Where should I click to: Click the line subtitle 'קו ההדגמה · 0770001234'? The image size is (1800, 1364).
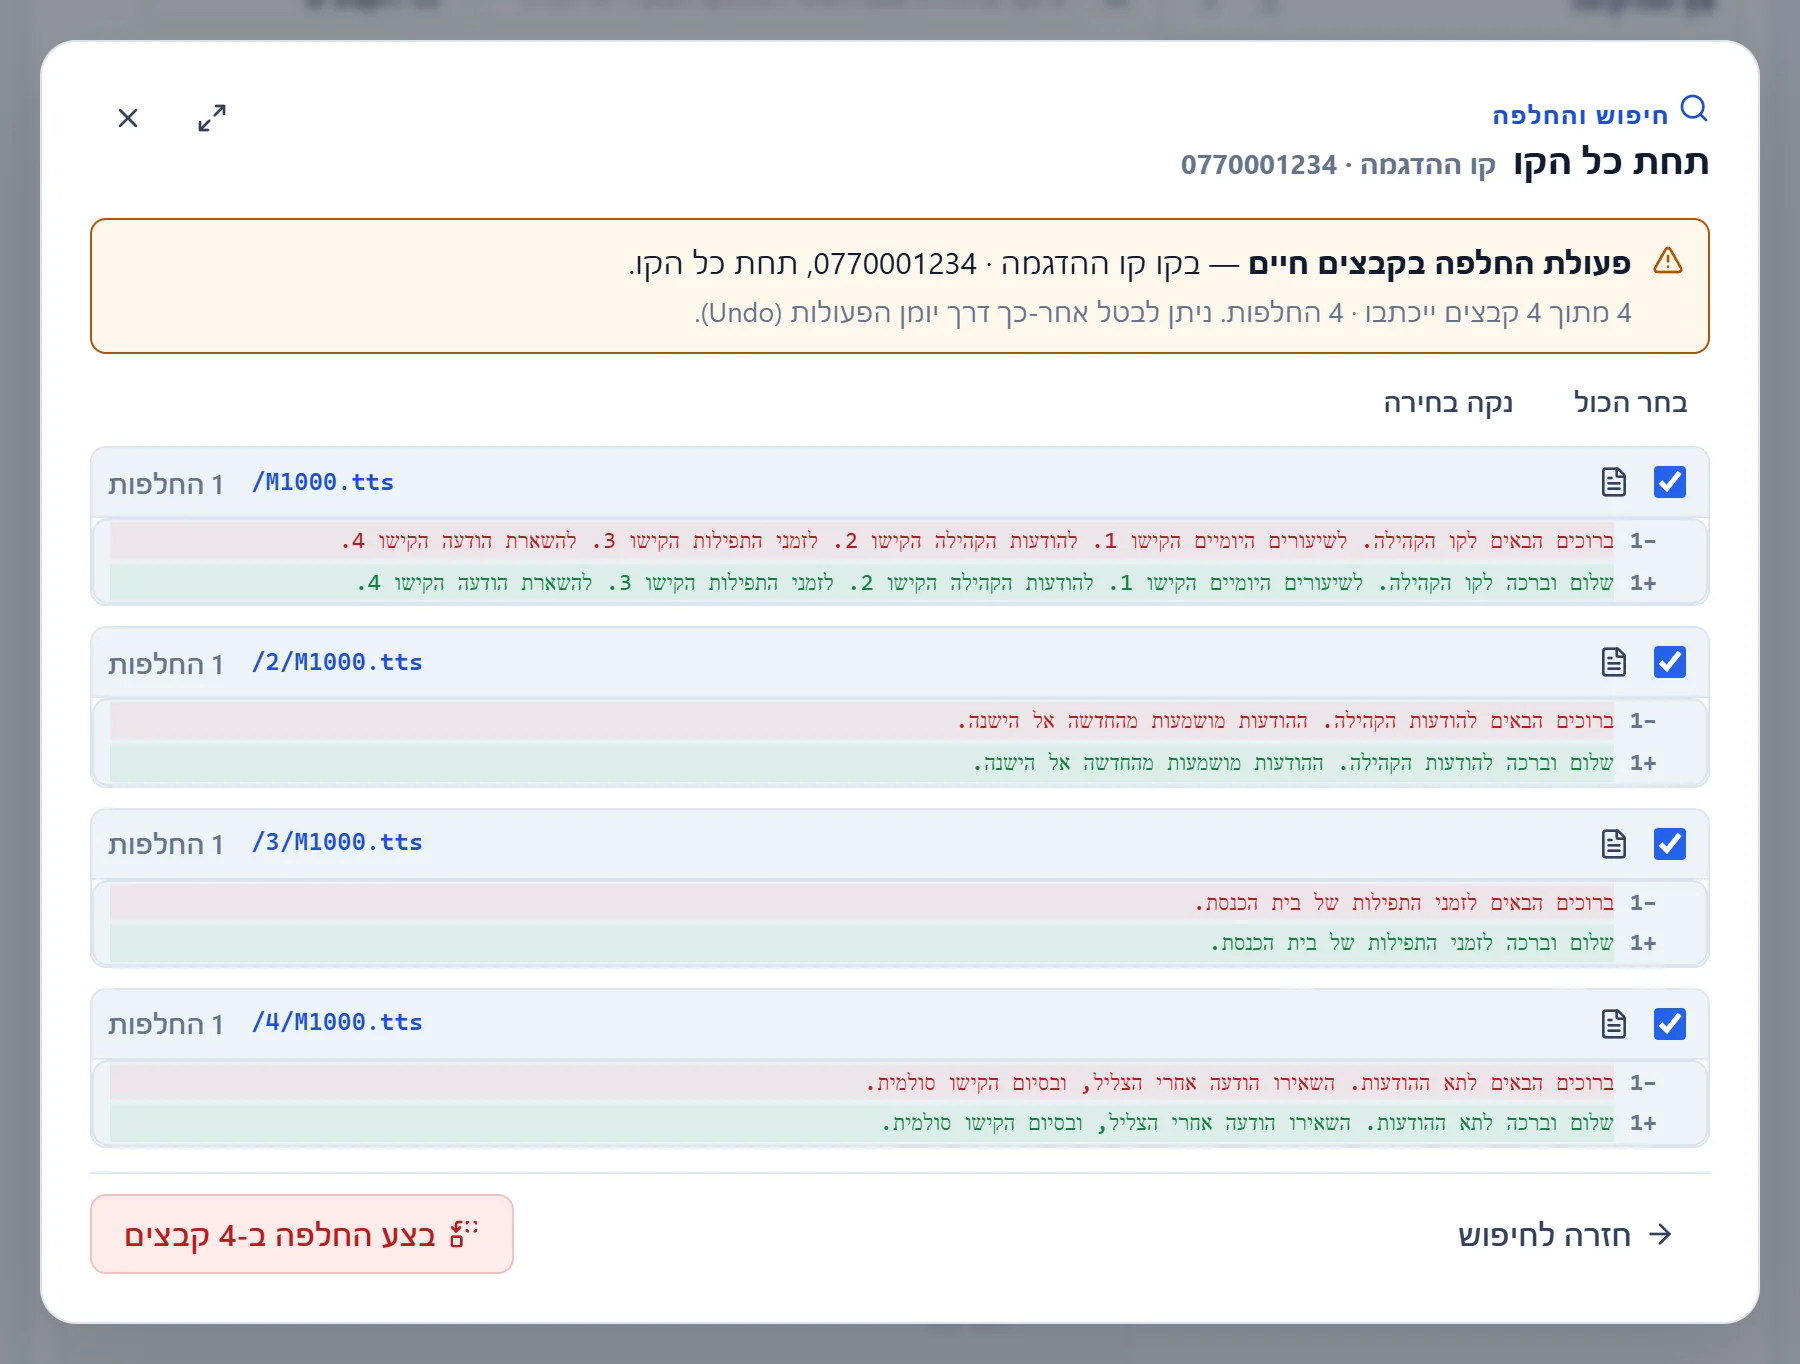point(1338,165)
